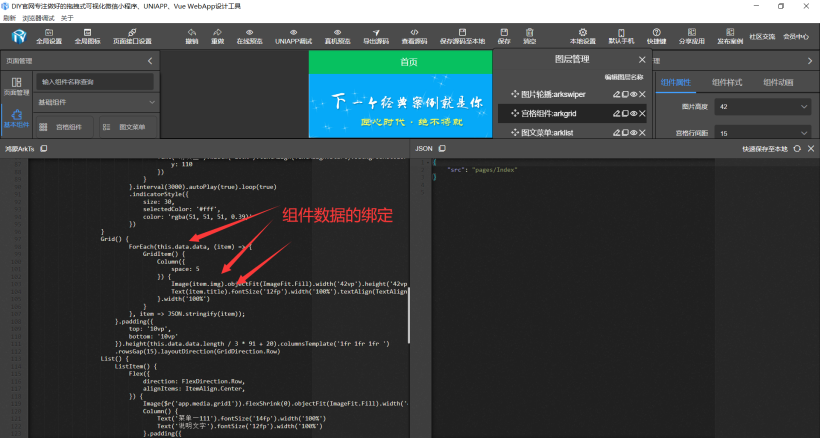Open 在线预览 online preview

[248, 36]
